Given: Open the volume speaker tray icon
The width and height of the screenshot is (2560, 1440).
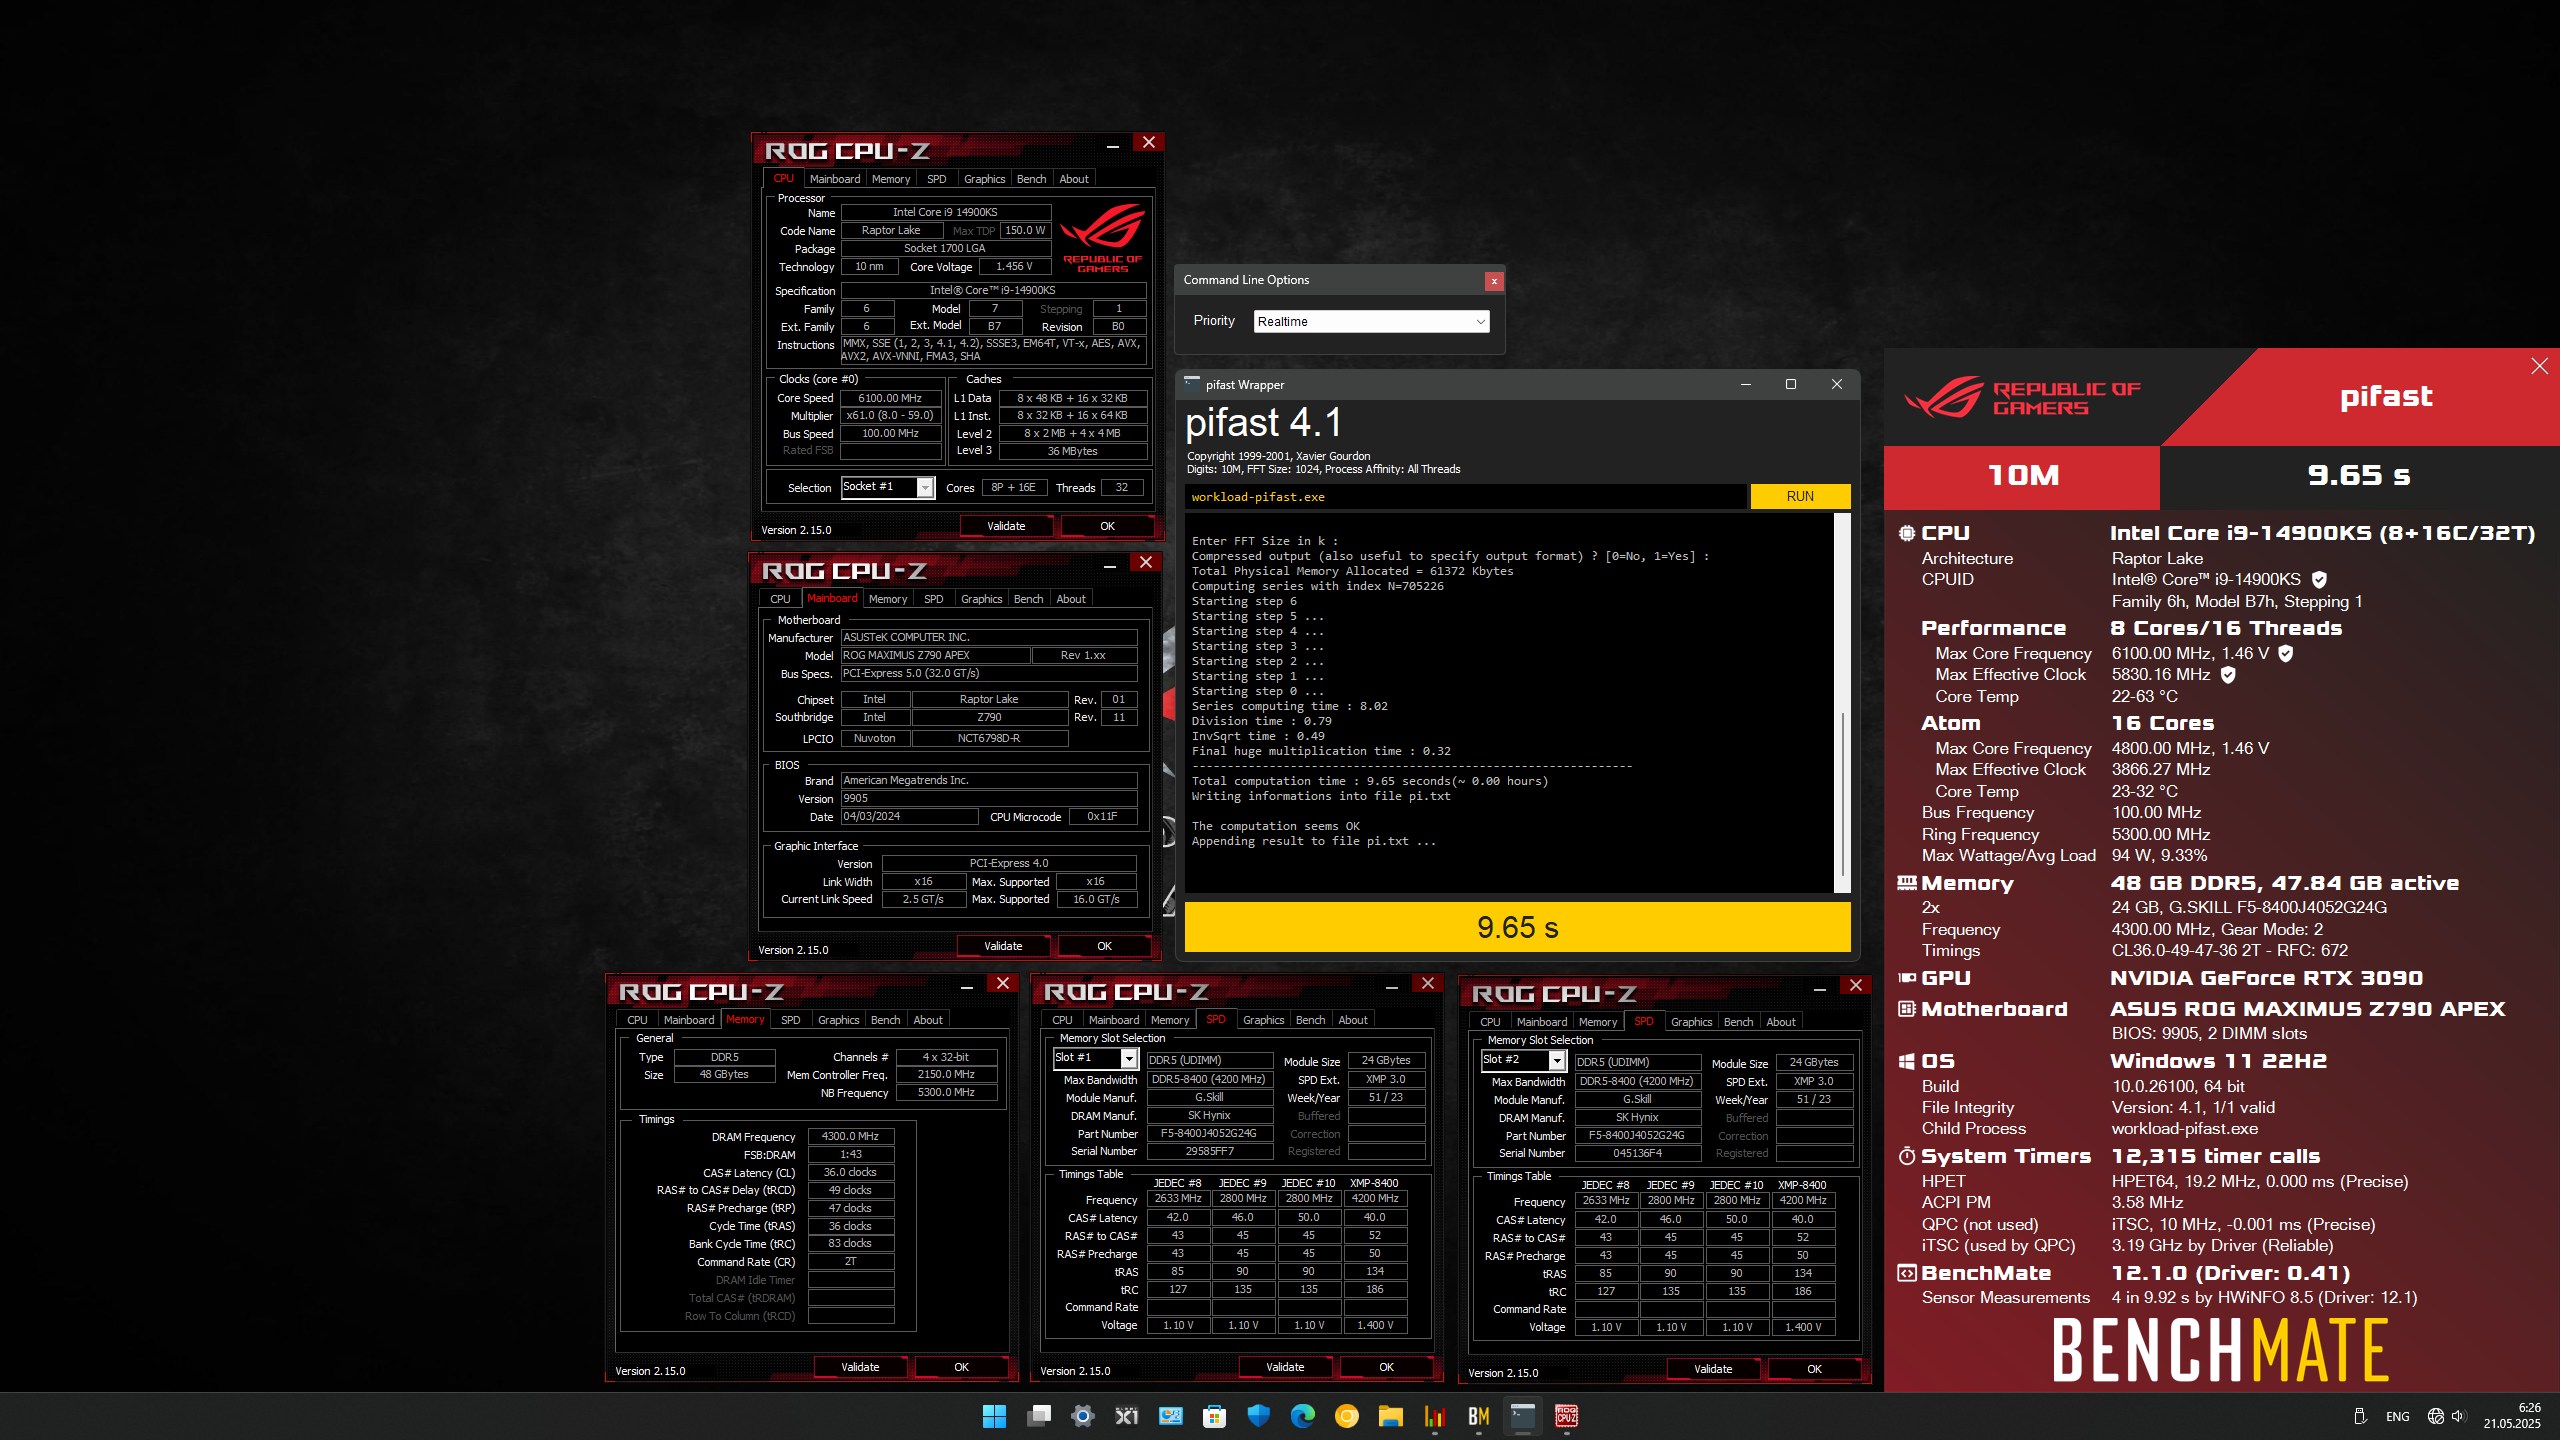Looking at the screenshot, I should tap(2459, 1416).
